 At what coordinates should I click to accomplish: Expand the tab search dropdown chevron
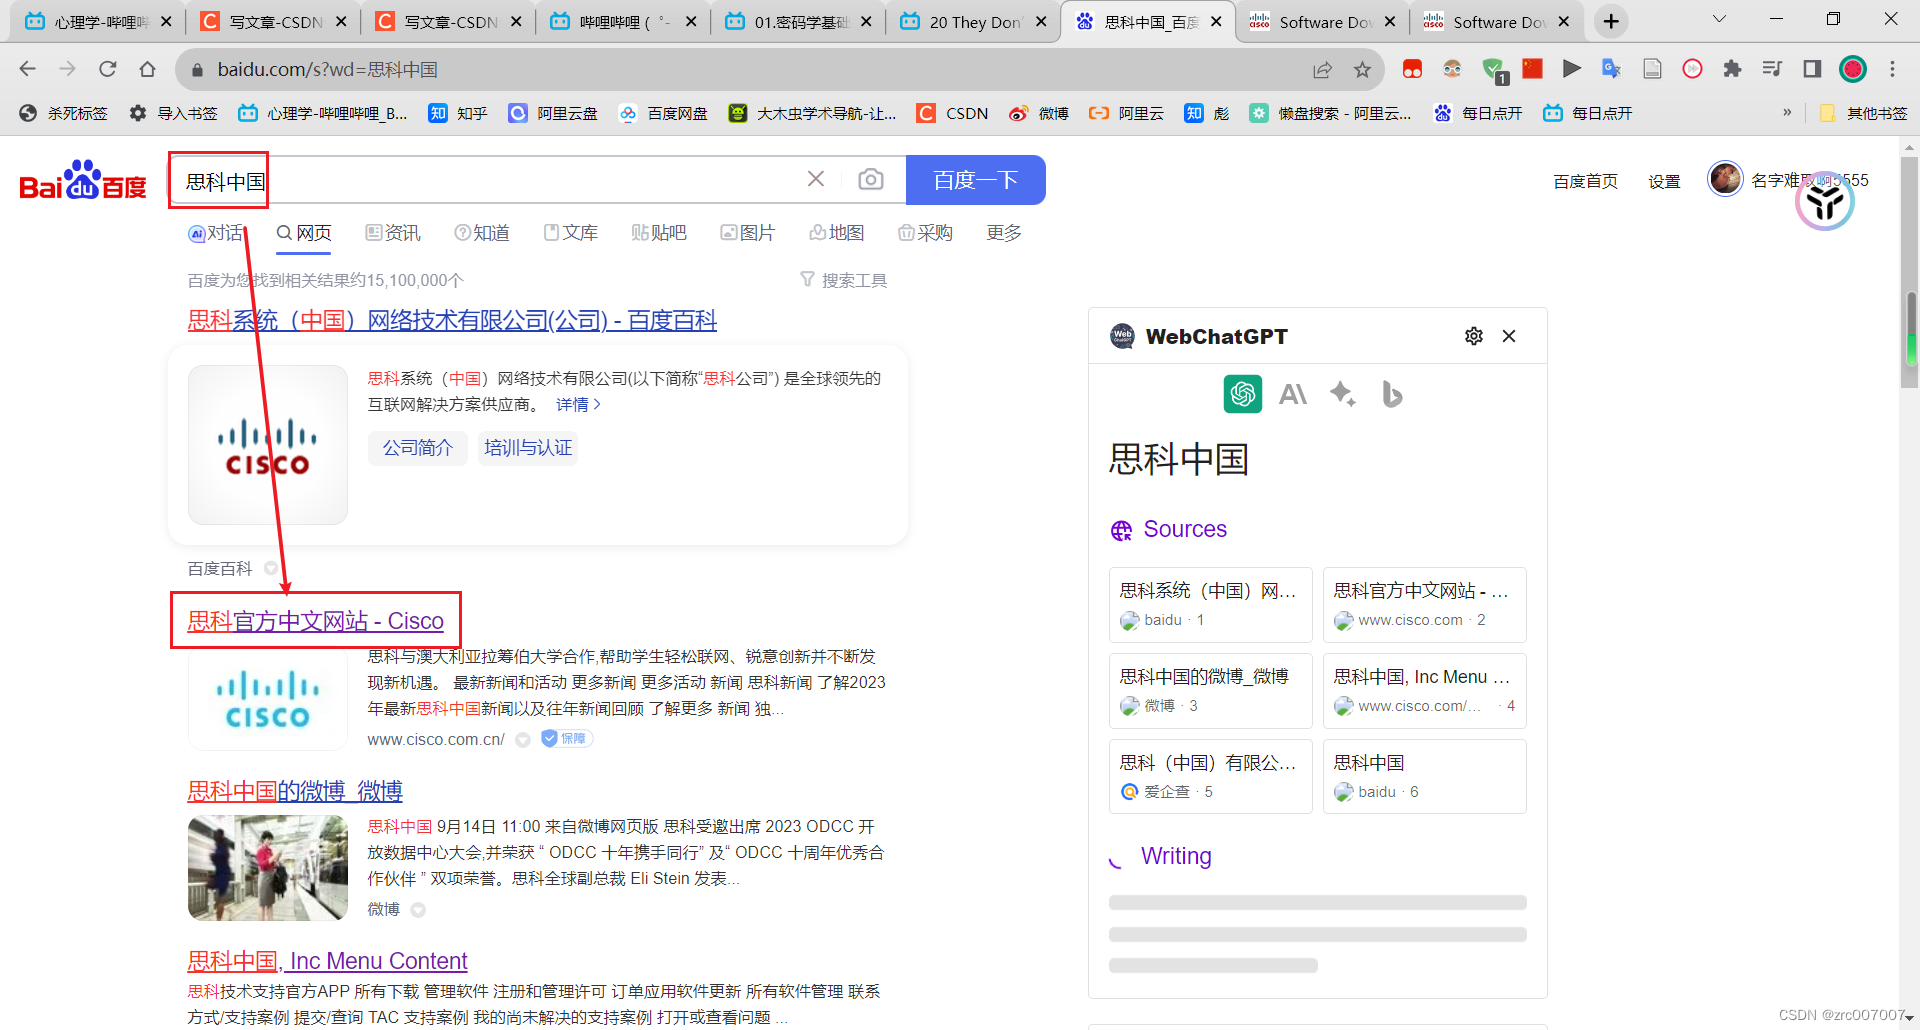pos(1719,20)
